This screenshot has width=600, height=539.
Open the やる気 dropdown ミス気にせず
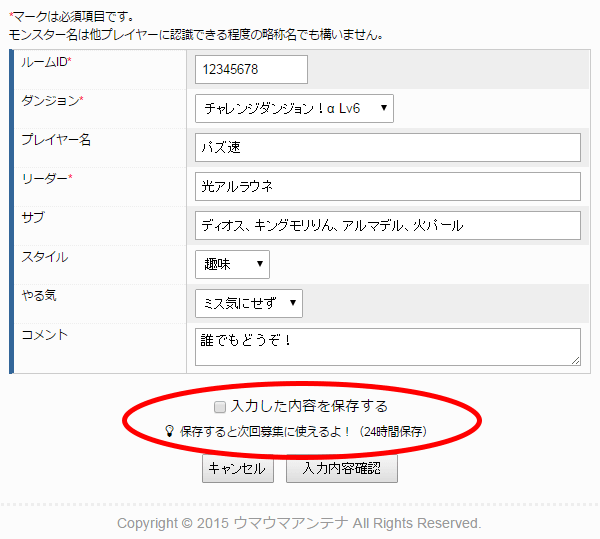point(249,303)
